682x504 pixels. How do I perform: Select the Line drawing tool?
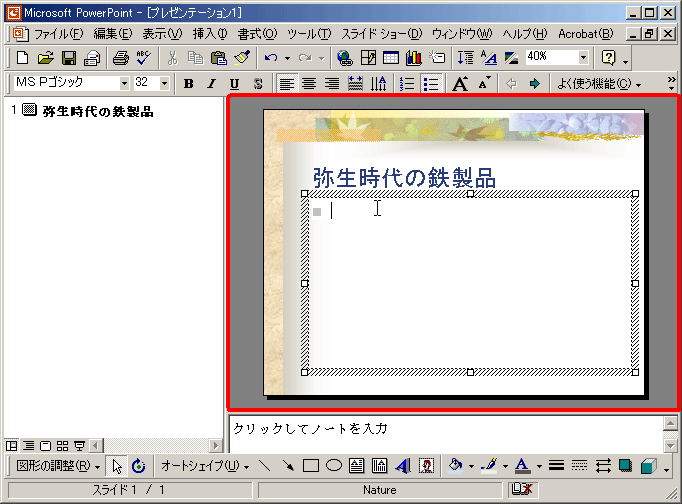(x=264, y=466)
